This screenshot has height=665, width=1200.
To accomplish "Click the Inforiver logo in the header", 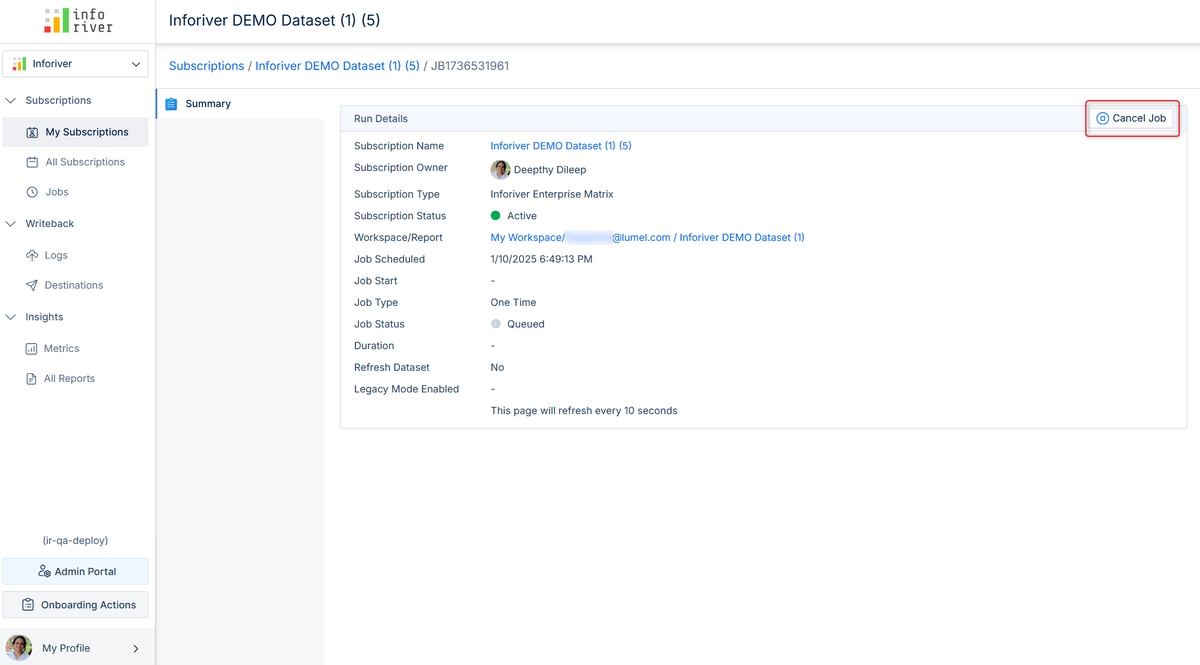I will click(x=78, y=21).
